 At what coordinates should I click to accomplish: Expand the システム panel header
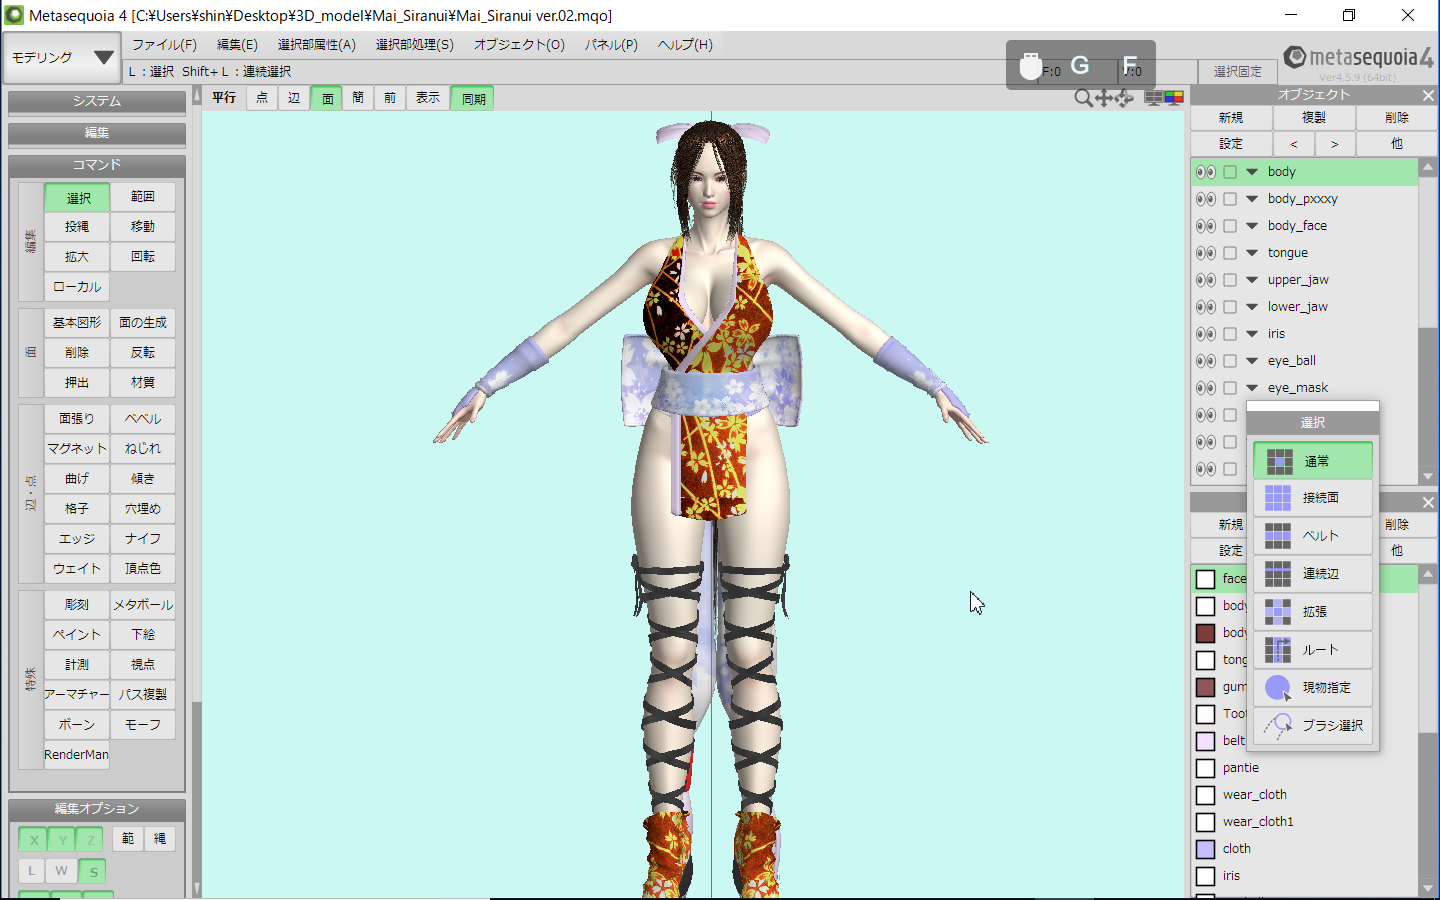(x=97, y=101)
